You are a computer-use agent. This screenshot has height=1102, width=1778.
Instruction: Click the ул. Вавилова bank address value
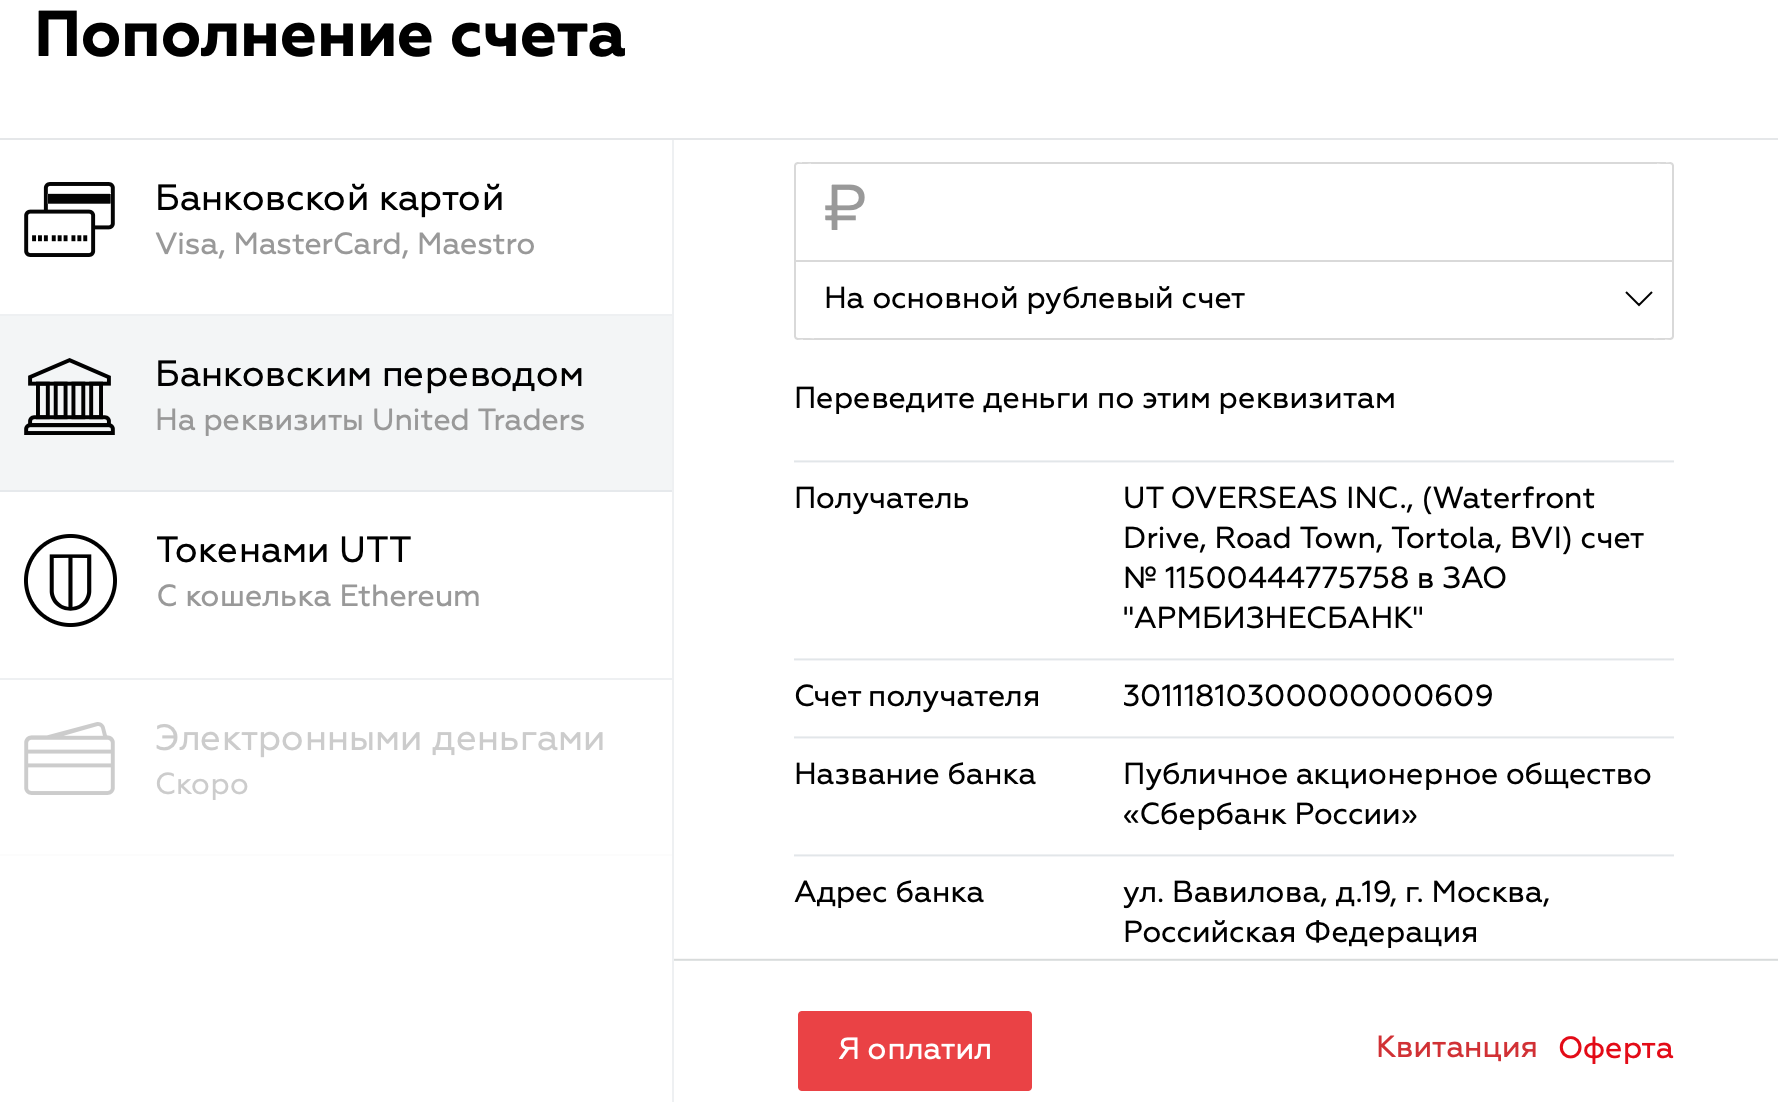[x=1336, y=912]
